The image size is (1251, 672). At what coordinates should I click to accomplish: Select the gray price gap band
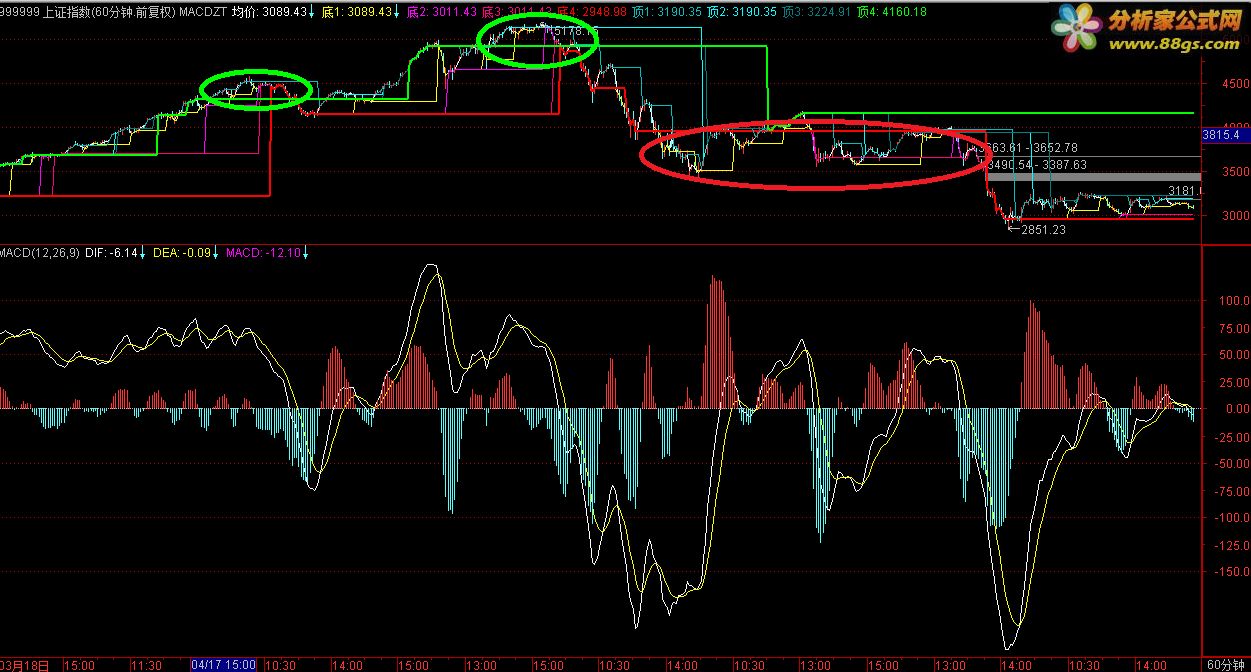click(1092, 178)
